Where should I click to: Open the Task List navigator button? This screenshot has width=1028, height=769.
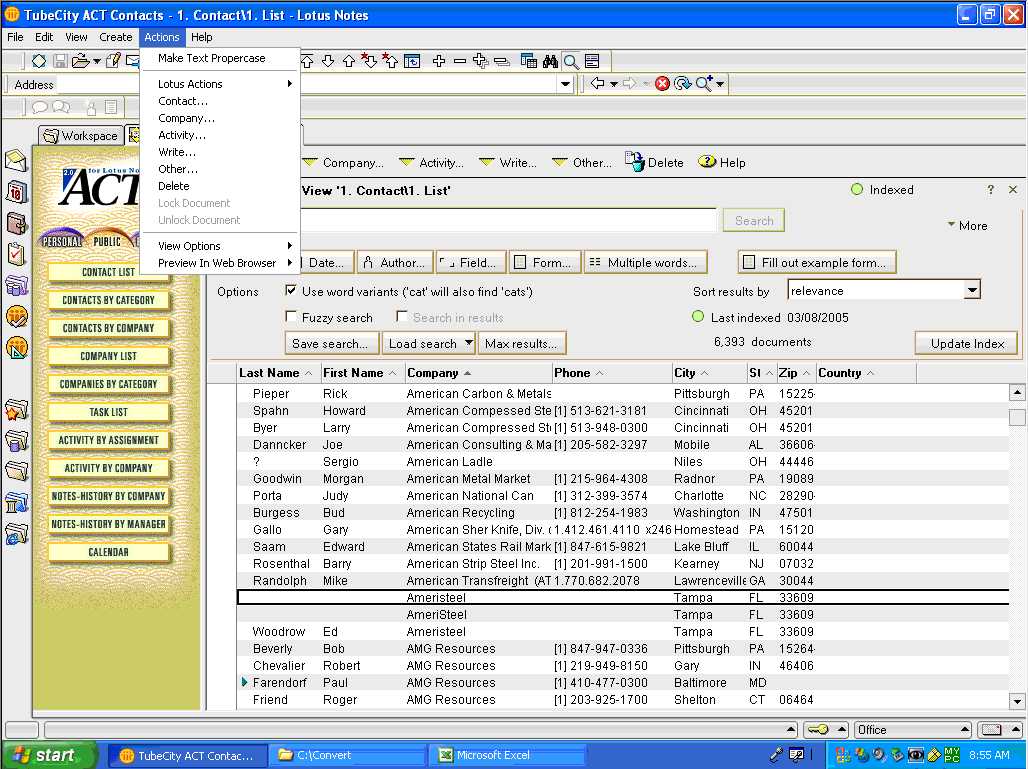point(108,412)
